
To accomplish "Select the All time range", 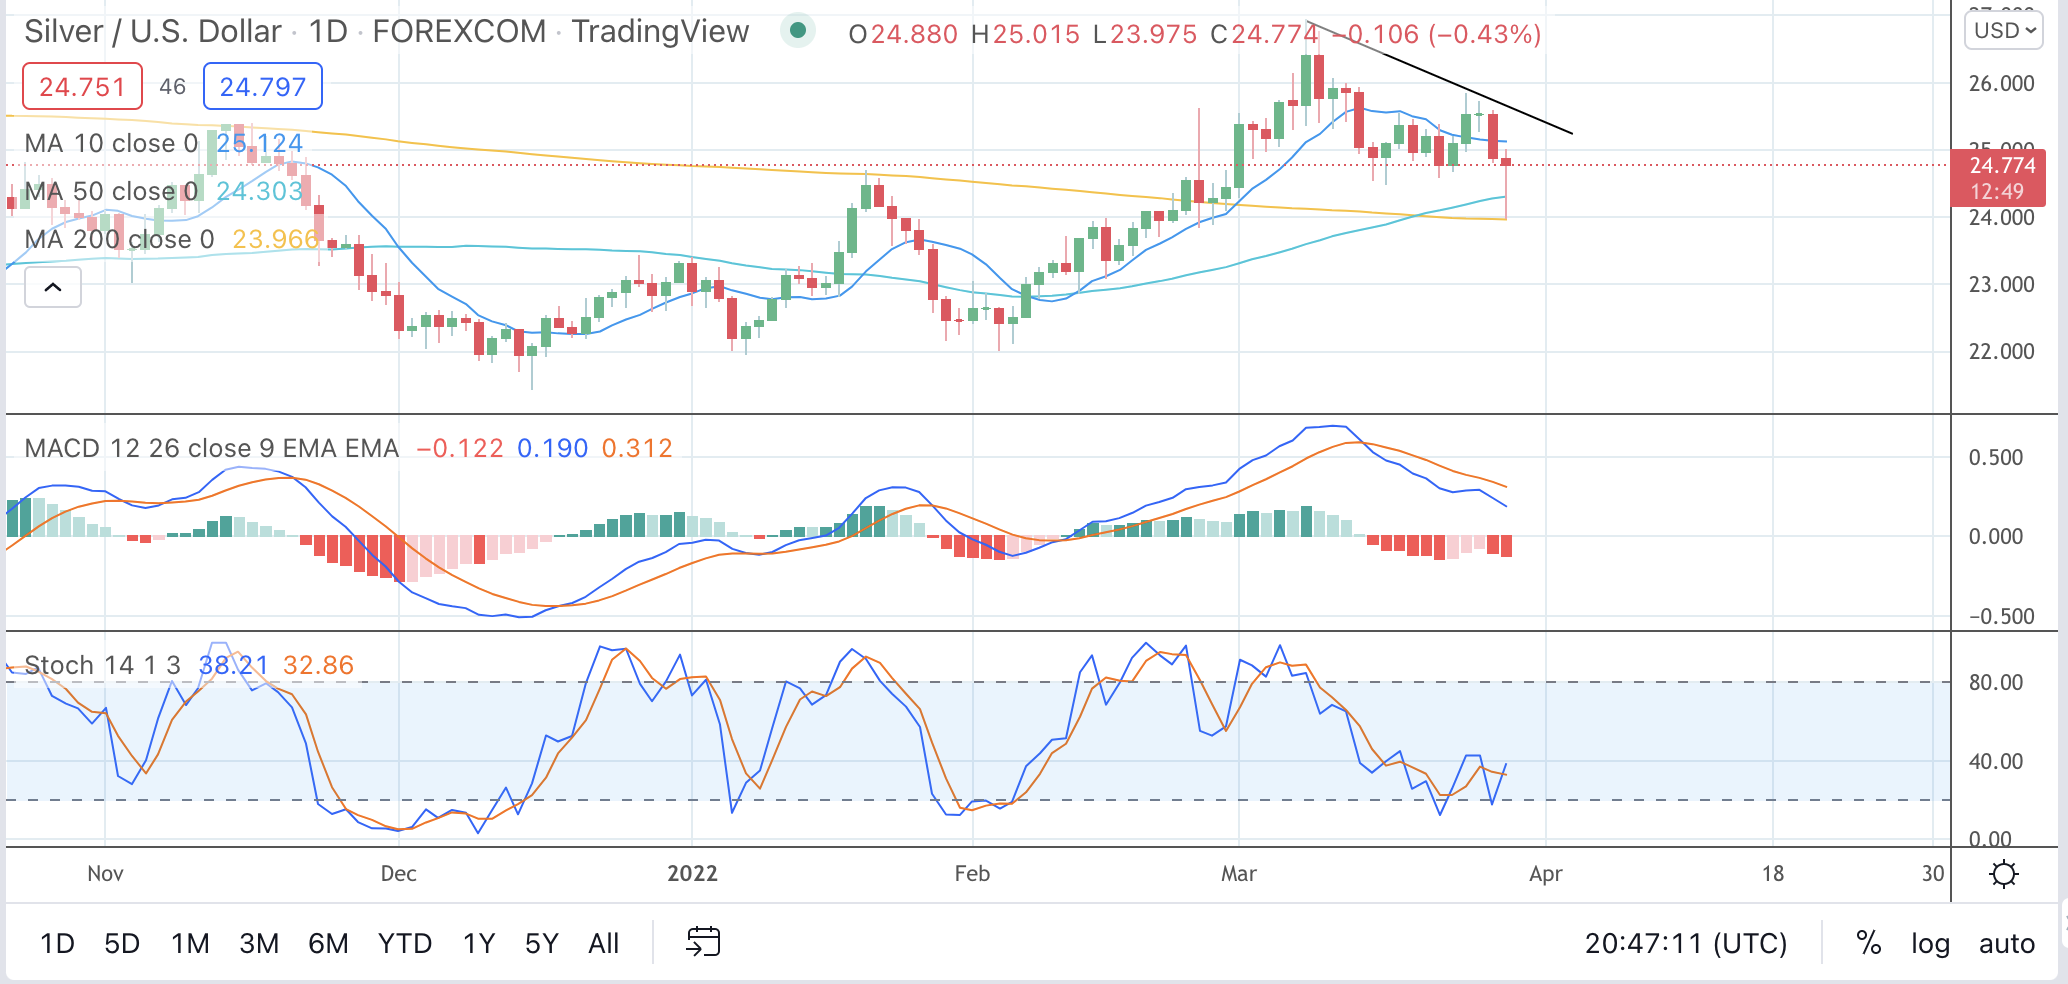I will 603,943.
